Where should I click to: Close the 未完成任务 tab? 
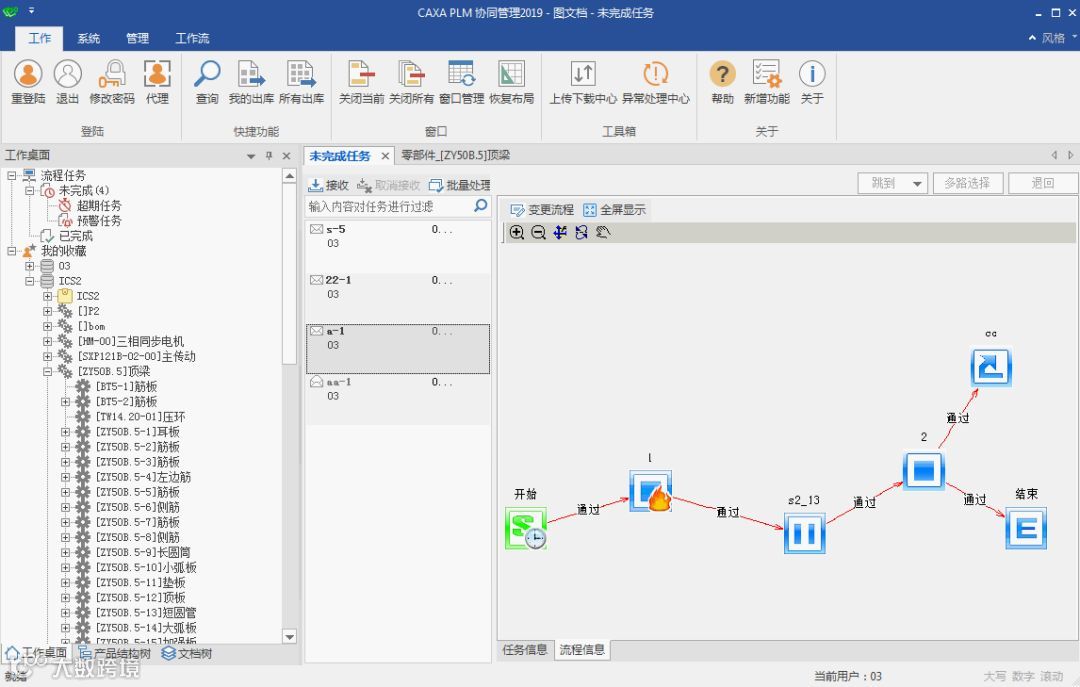tap(385, 156)
